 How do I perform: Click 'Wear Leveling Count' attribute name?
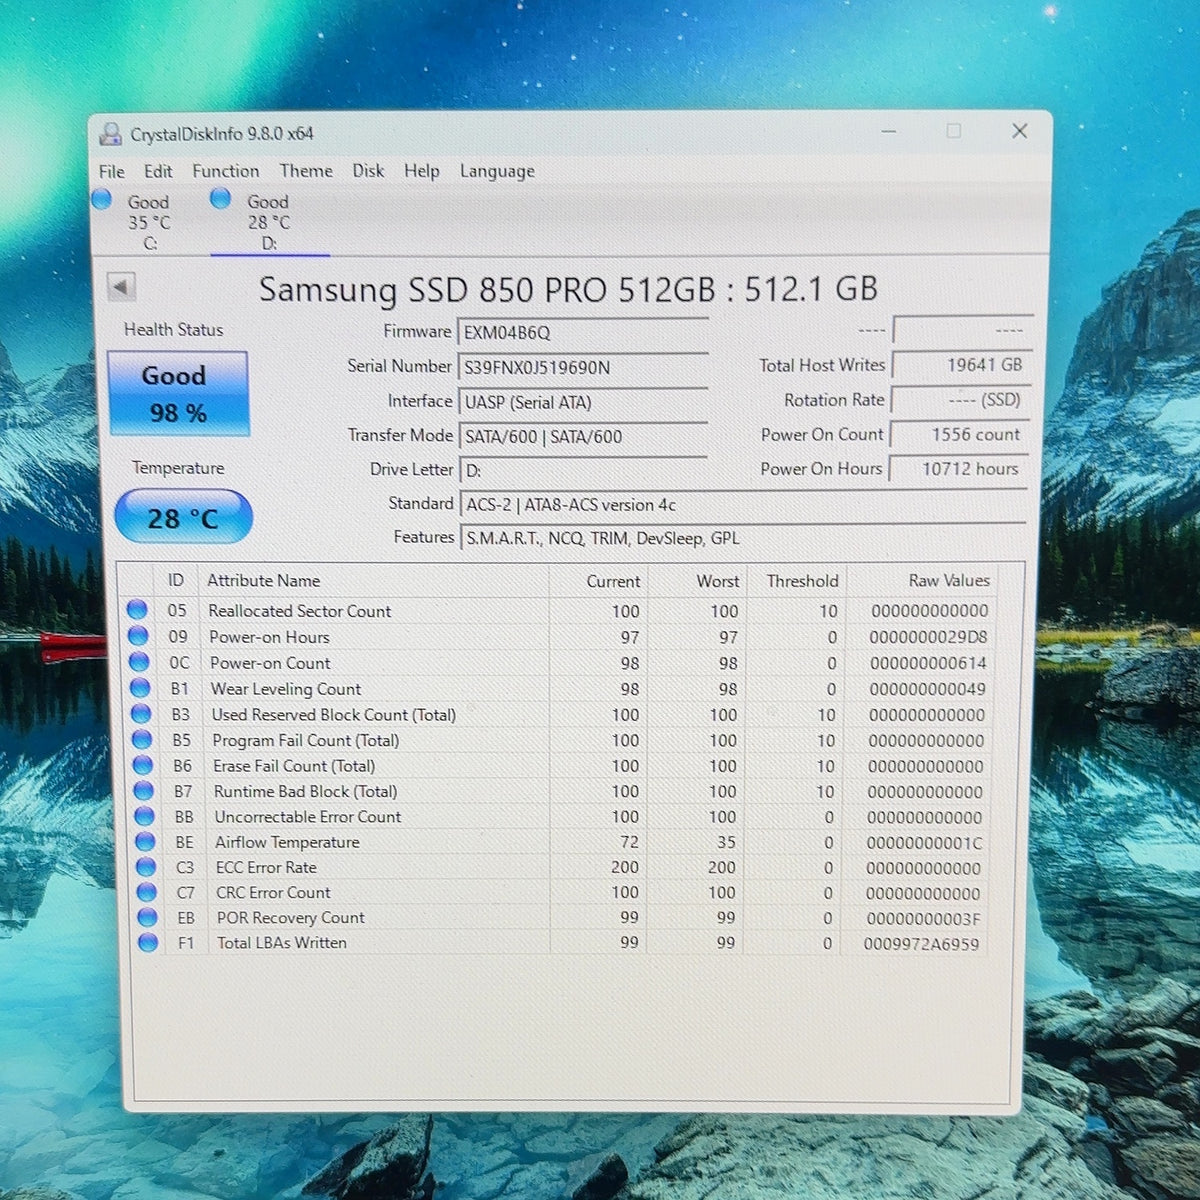coord(286,689)
